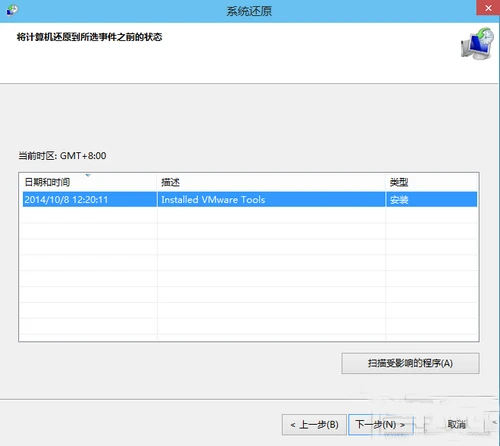Click the heading 将计算机还原到所选事件之前的状态
This screenshot has height=446, width=500.
(89, 37)
